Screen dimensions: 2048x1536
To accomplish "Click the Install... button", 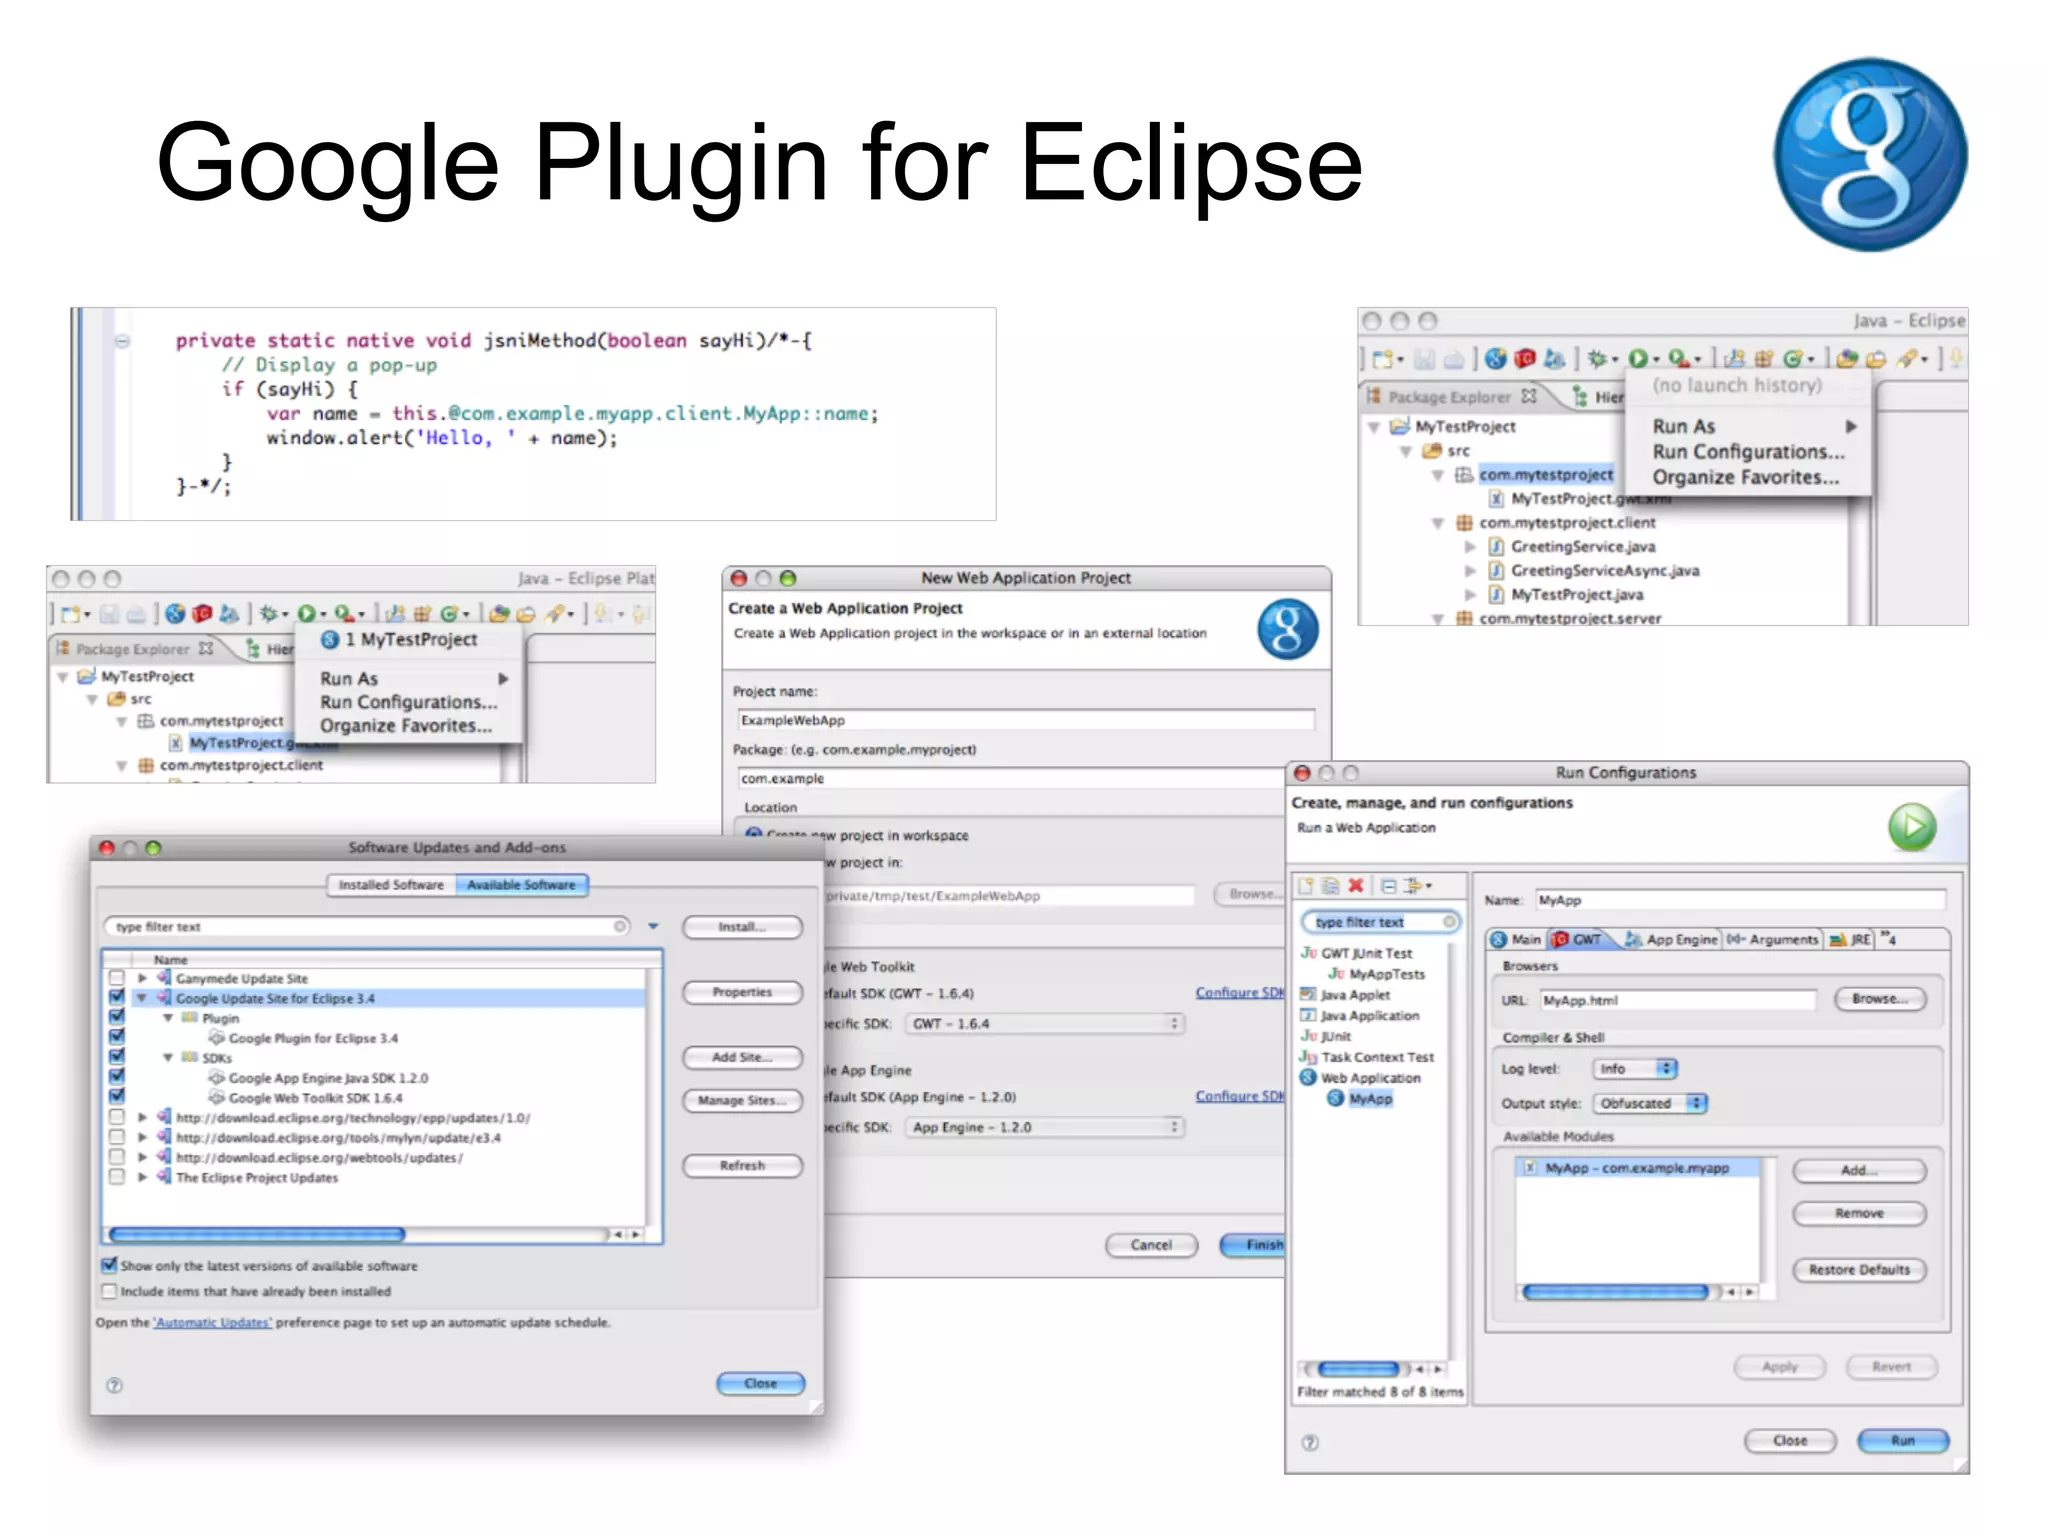I will coord(742,927).
